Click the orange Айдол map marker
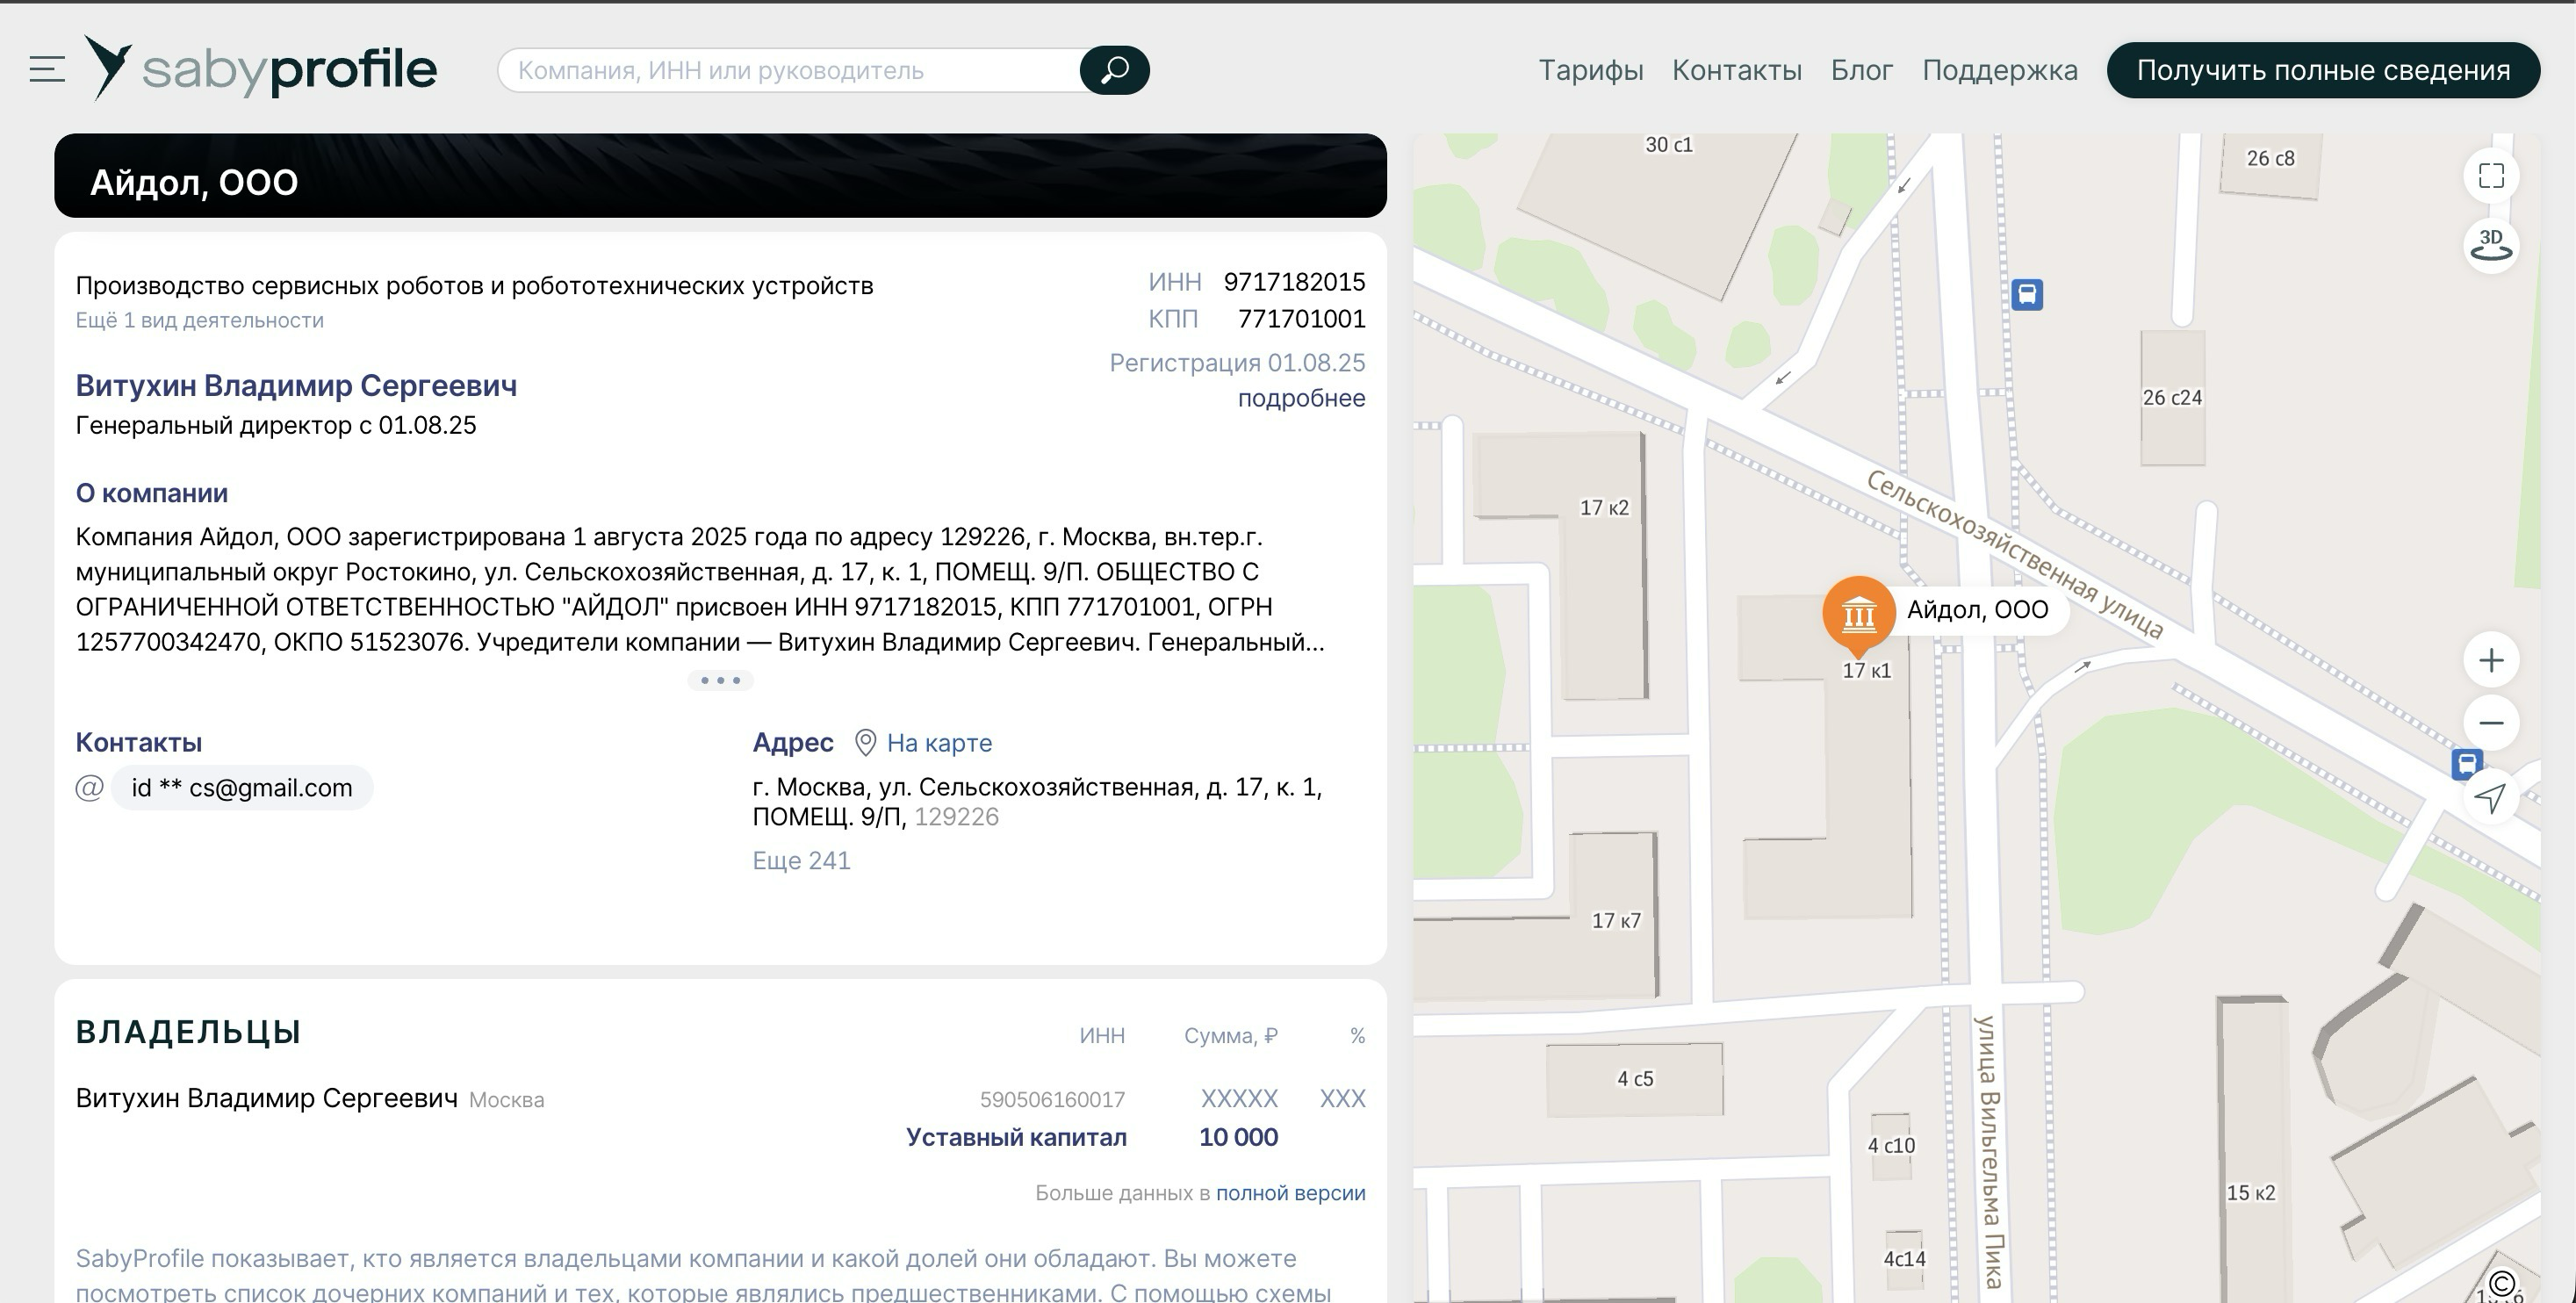 point(1858,613)
